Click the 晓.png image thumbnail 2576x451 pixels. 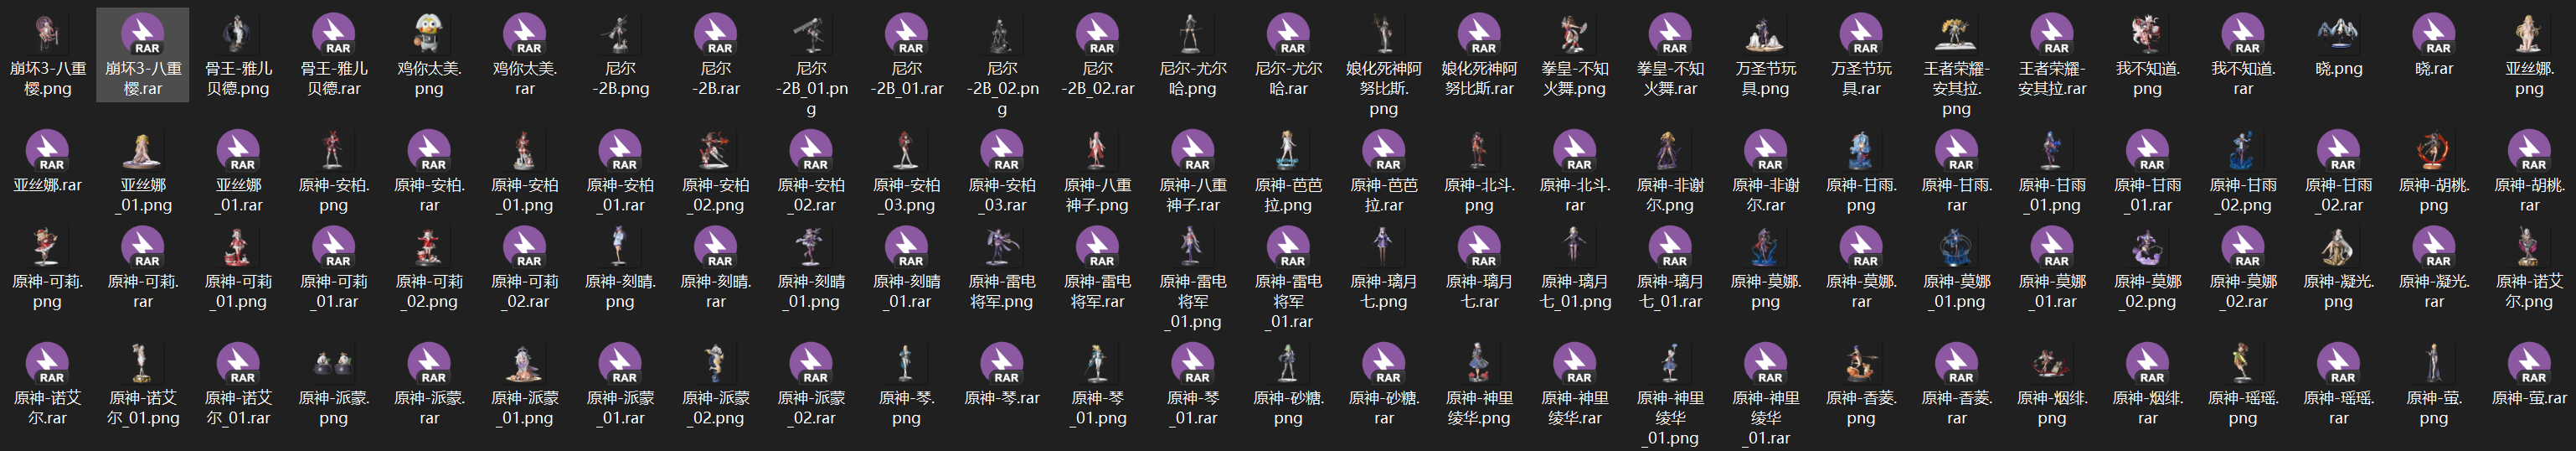[2339, 34]
